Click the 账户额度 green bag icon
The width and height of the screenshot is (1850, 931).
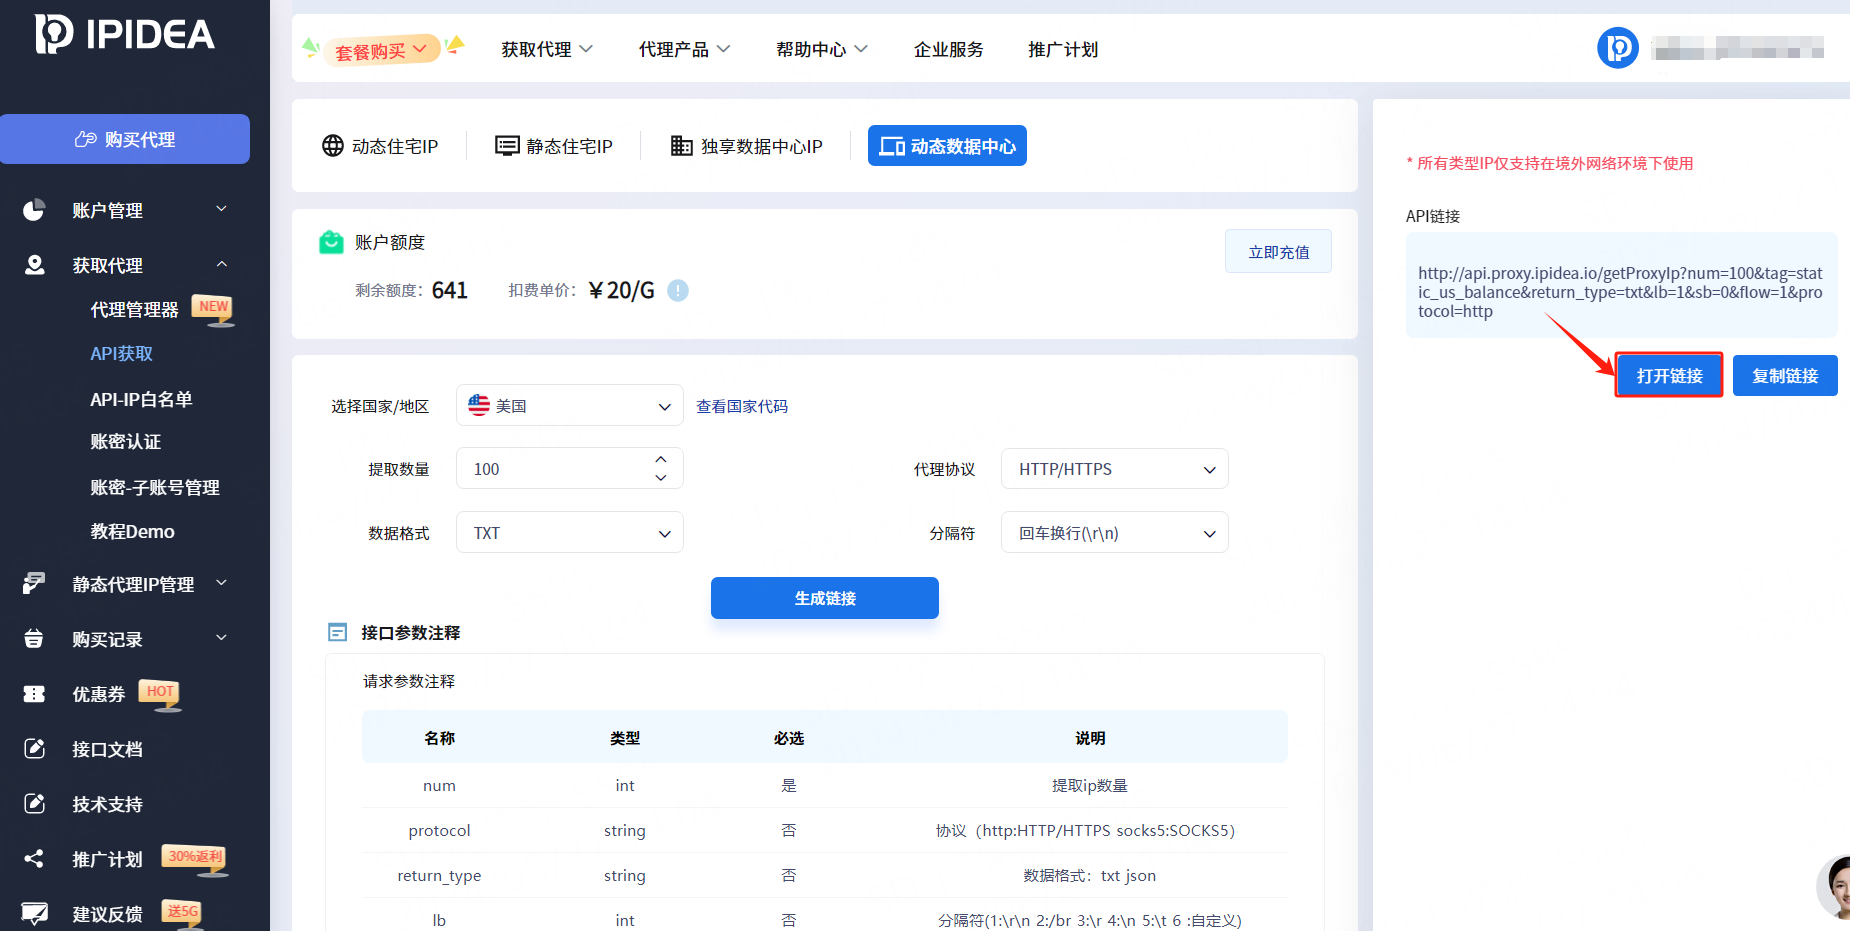point(331,242)
